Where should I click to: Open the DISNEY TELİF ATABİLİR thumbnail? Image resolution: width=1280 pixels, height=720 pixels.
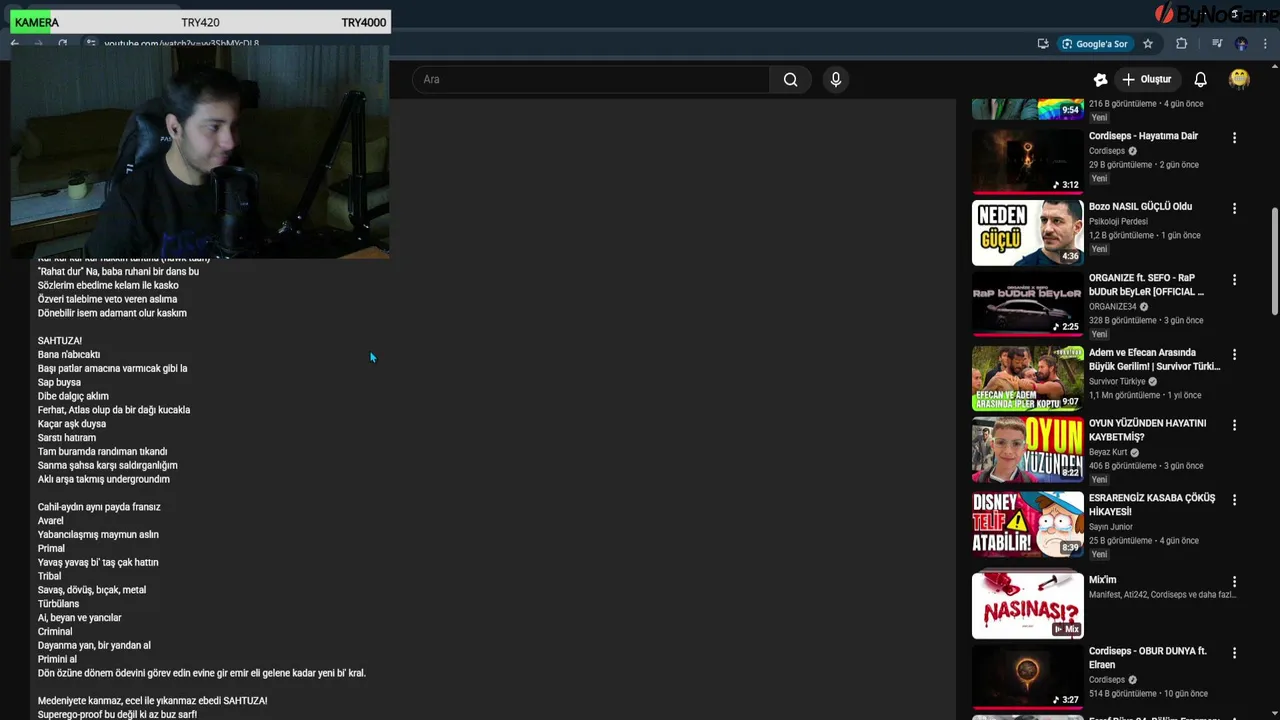1027,524
